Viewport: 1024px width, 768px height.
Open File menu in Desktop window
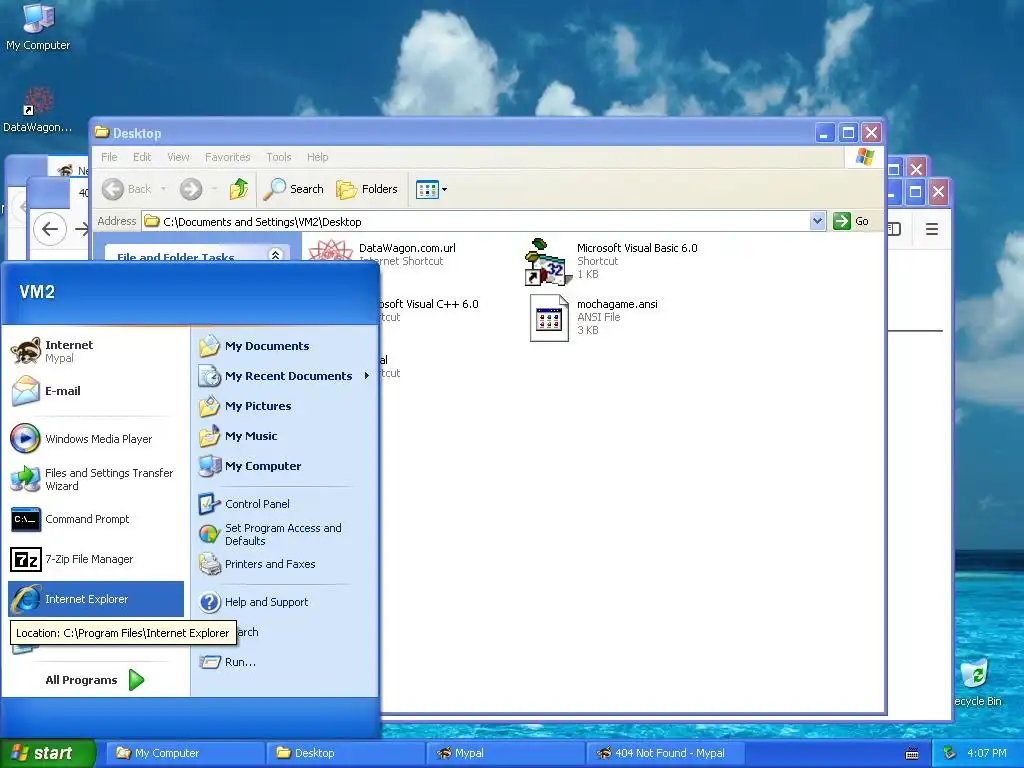pos(109,157)
